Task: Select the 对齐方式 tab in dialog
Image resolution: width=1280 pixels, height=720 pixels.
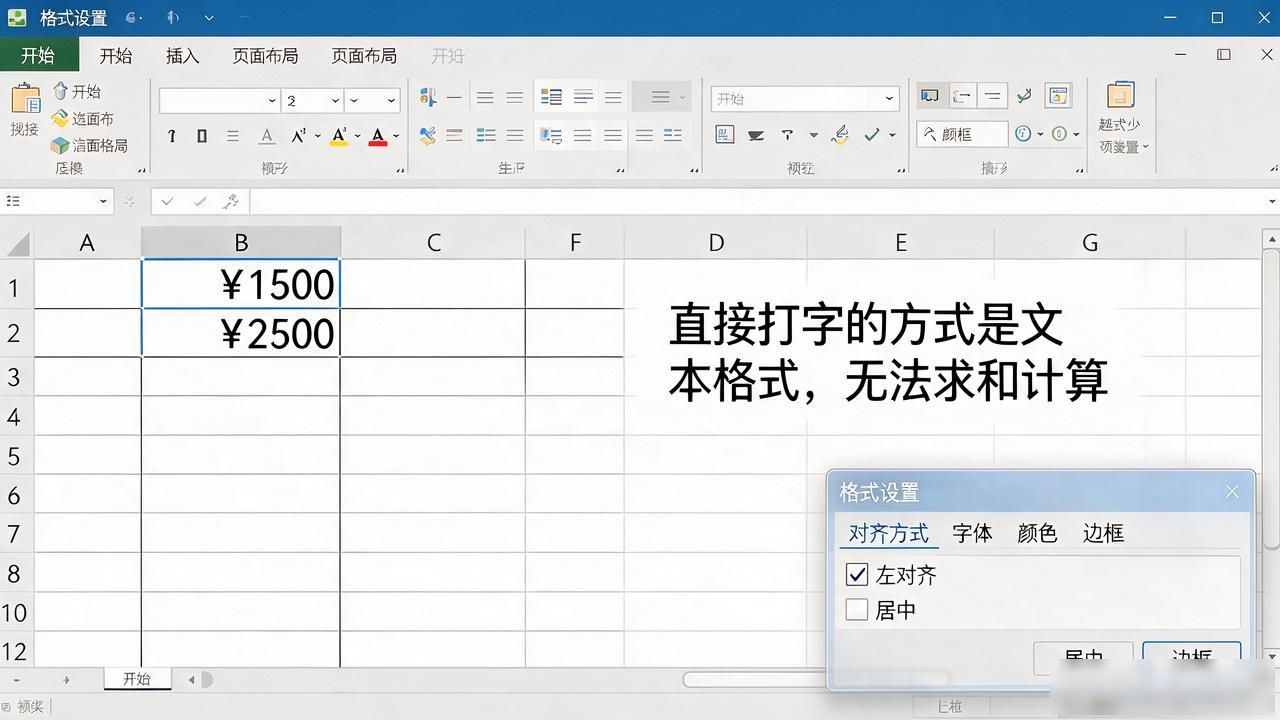Action: (x=888, y=533)
